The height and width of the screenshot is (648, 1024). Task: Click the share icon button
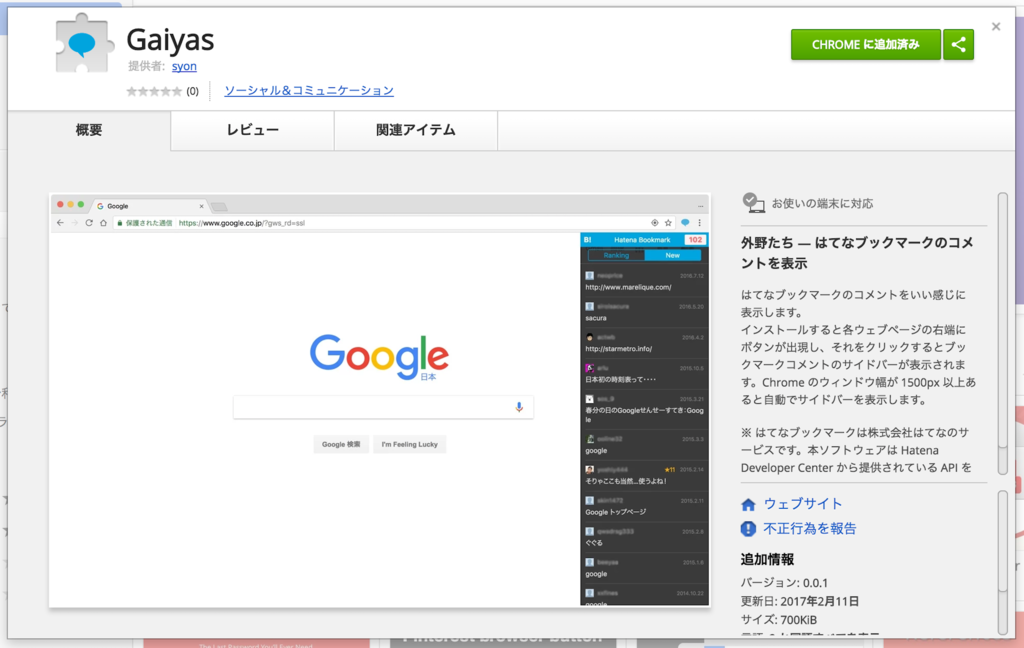(x=958, y=44)
